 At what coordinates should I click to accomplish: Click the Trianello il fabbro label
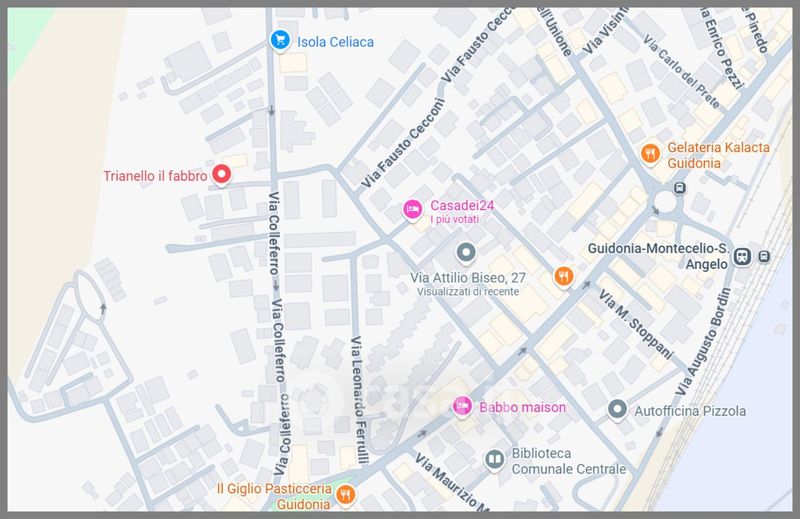tap(155, 176)
